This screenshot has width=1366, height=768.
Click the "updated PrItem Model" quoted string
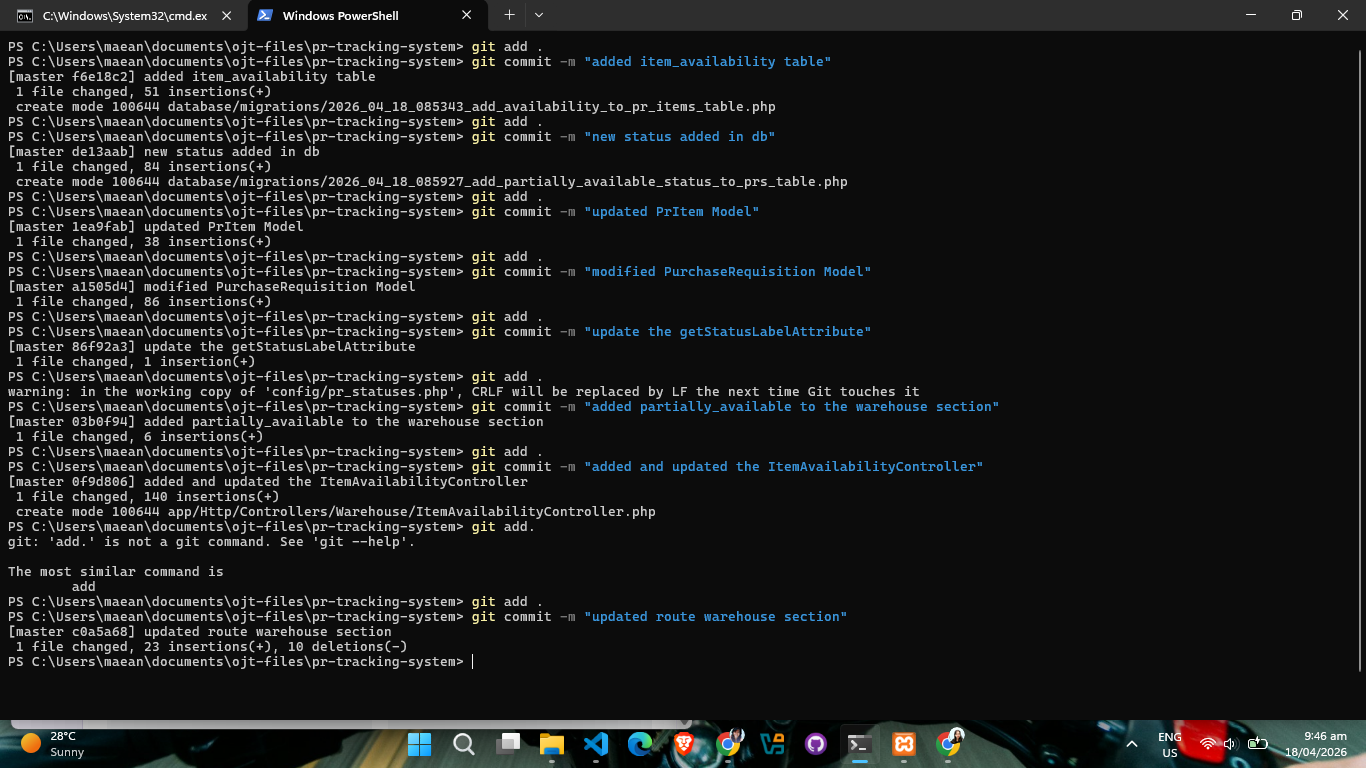pos(672,212)
